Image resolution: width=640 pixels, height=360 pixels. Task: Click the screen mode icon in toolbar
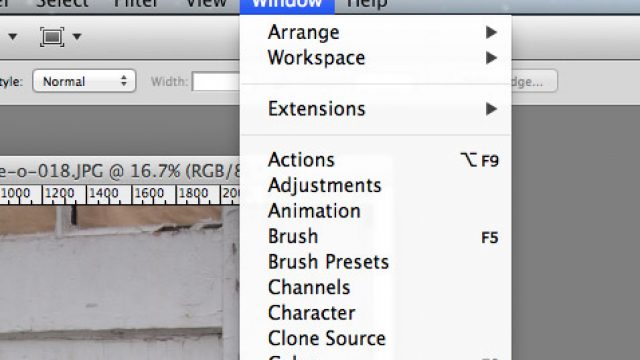(x=52, y=37)
